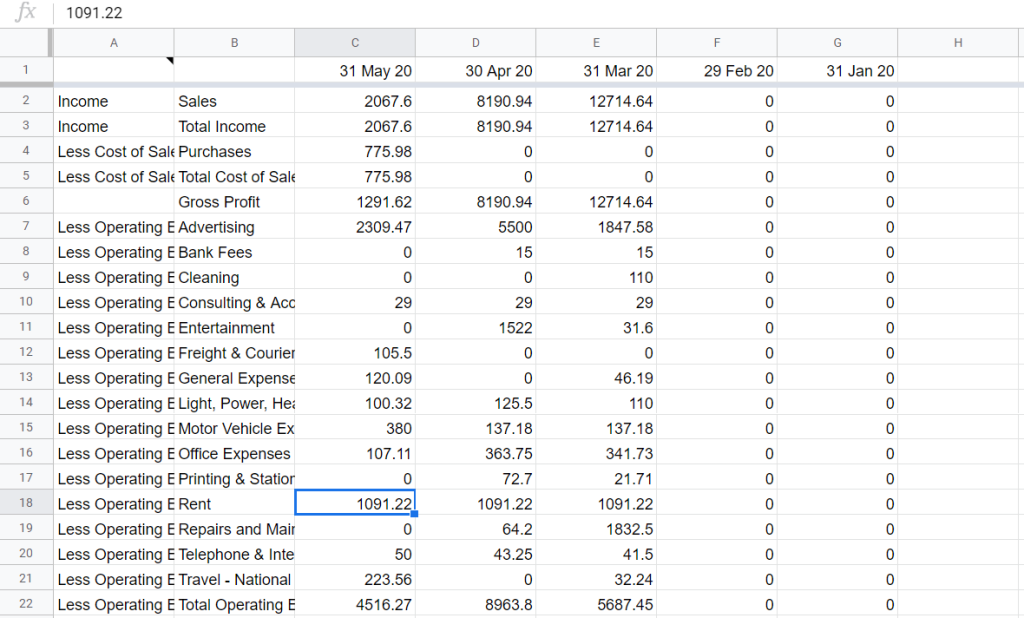Select the Gross Profit label cell
This screenshot has width=1024, height=618.
coord(234,201)
